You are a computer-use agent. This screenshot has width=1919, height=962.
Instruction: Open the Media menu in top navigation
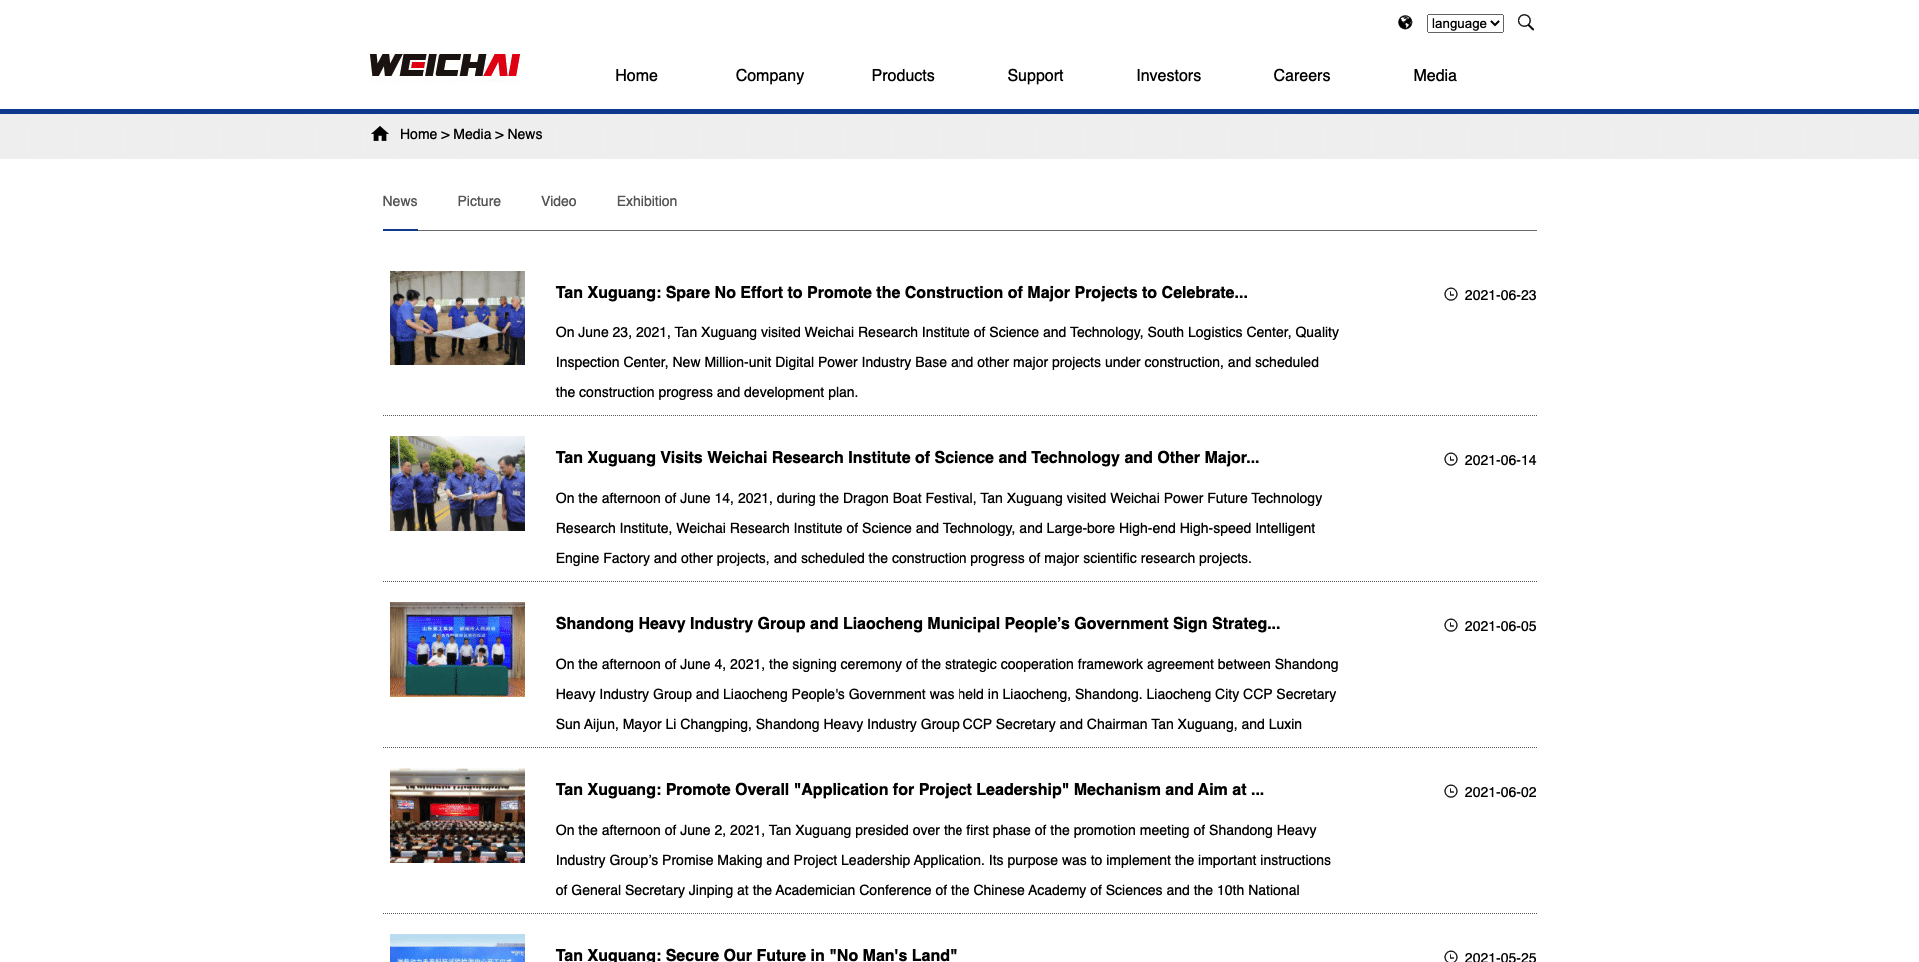(1435, 75)
